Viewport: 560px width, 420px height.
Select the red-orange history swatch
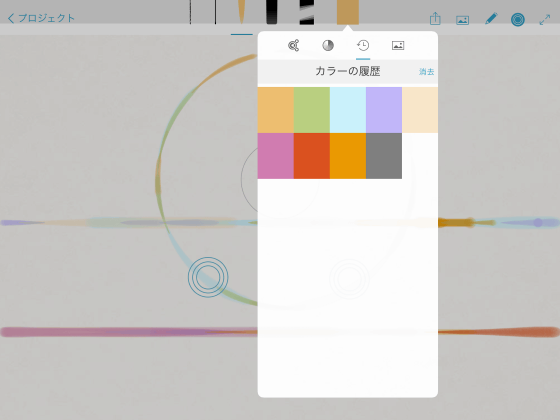click(x=312, y=156)
